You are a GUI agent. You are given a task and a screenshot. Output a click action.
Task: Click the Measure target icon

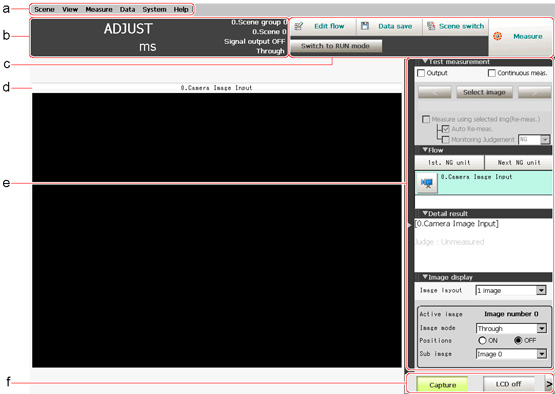point(498,36)
